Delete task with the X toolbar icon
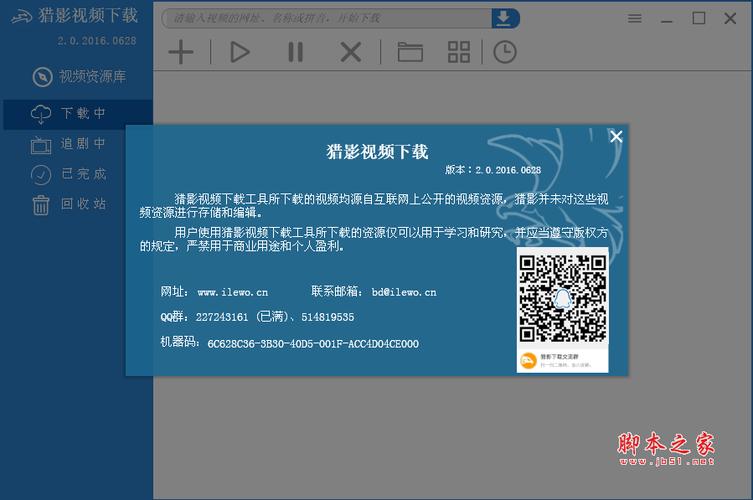This screenshot has height=500, width=753. point(351,52)
